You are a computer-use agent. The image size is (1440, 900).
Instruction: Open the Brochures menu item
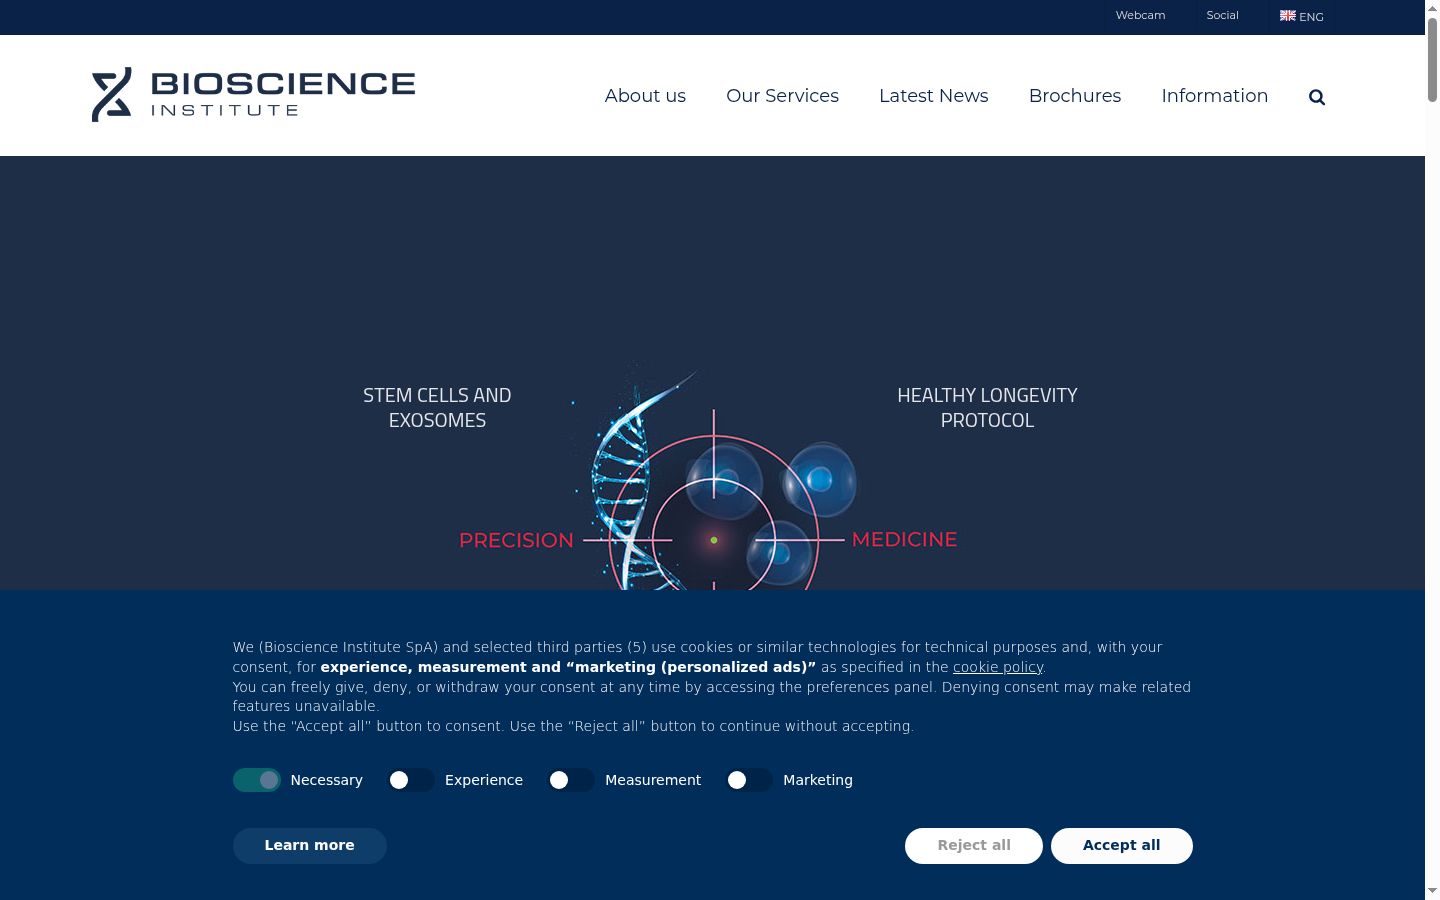tap(1075, 96)
